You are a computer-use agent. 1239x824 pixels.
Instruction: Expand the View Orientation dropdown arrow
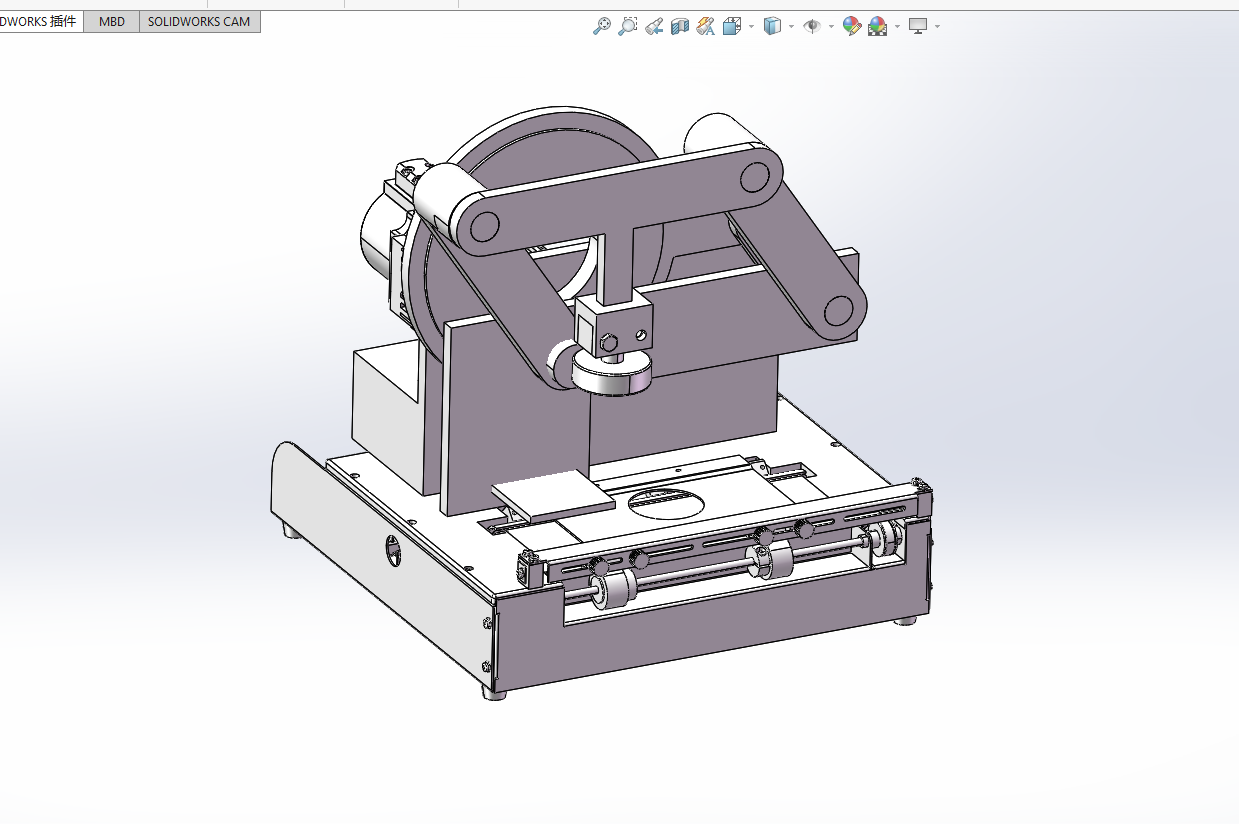click(751, 27)
